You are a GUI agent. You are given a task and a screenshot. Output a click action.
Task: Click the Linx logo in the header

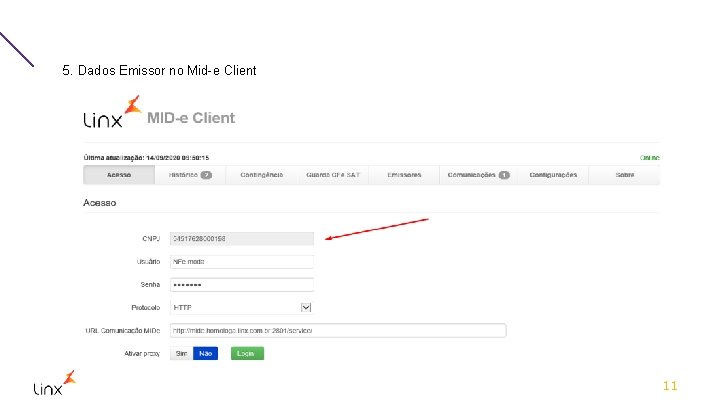pyautogui.click(x=112, y=112)
